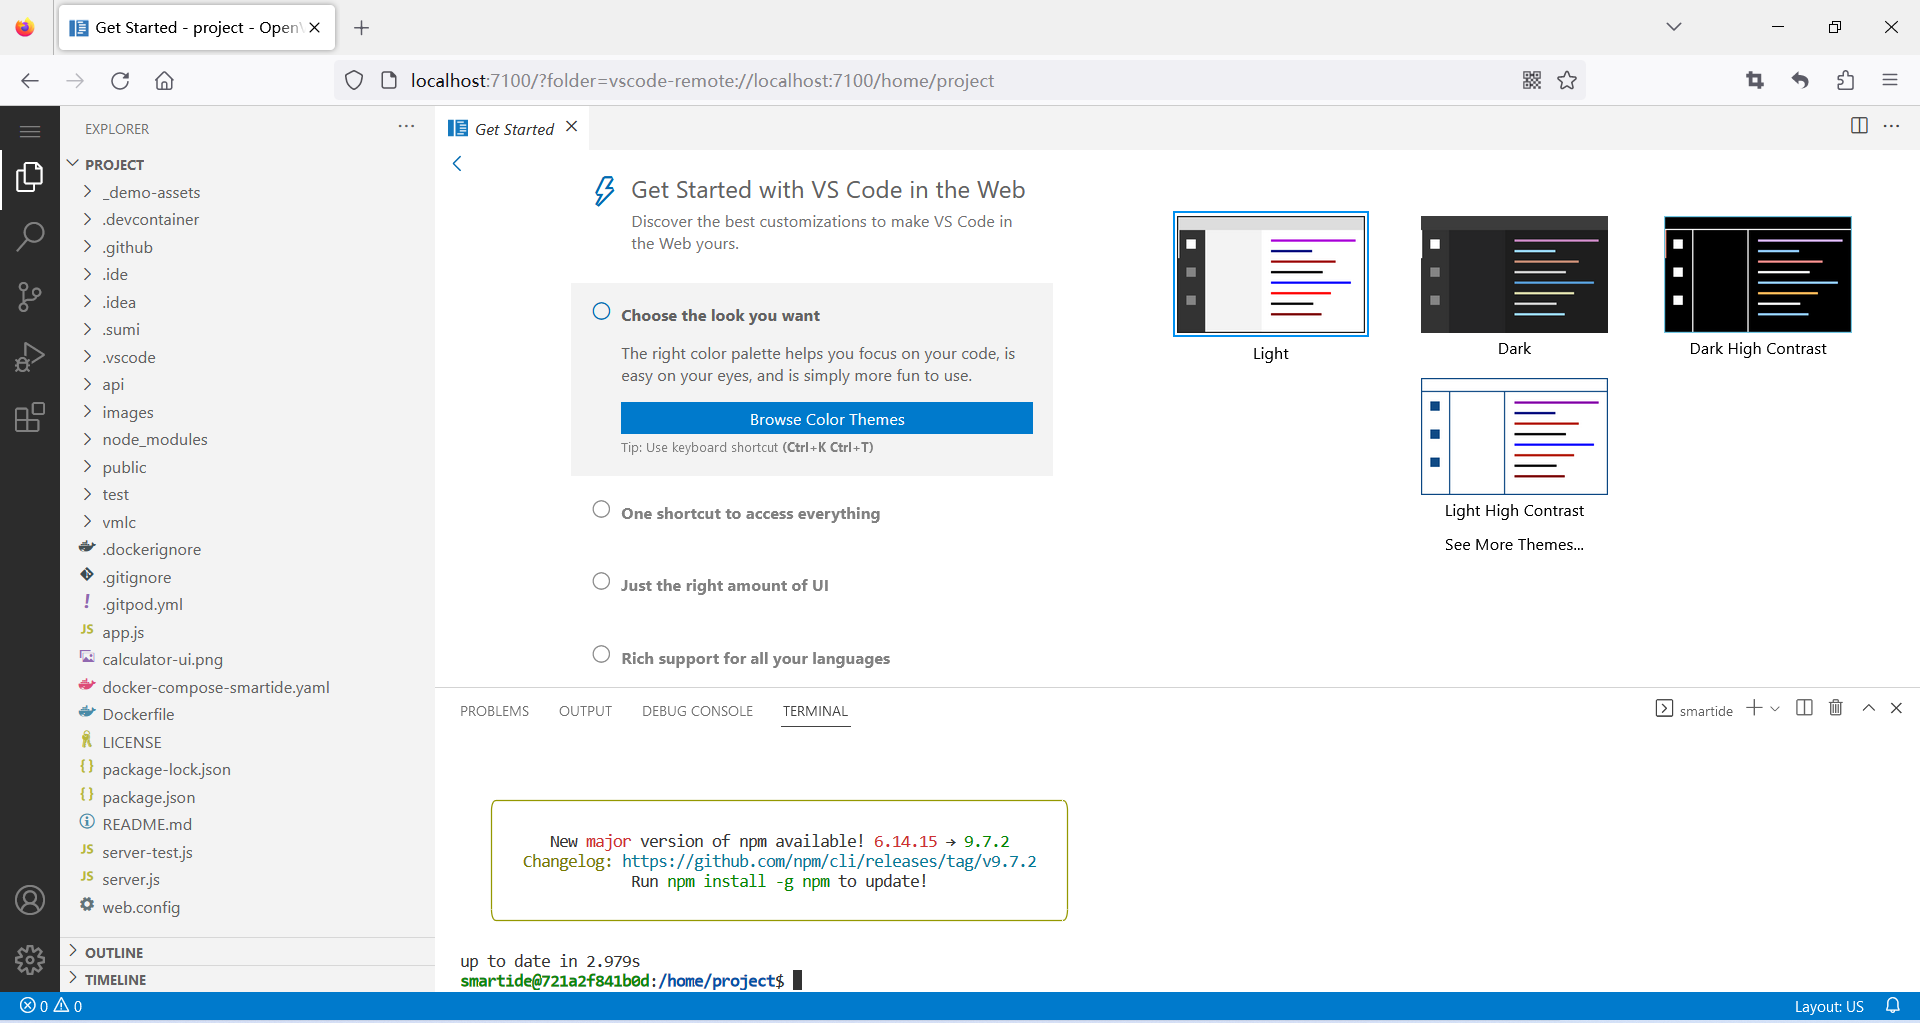Screen dimensions: 1920x1023
Task: Open the application hamburger menu
Action: (x=30, y=131)
